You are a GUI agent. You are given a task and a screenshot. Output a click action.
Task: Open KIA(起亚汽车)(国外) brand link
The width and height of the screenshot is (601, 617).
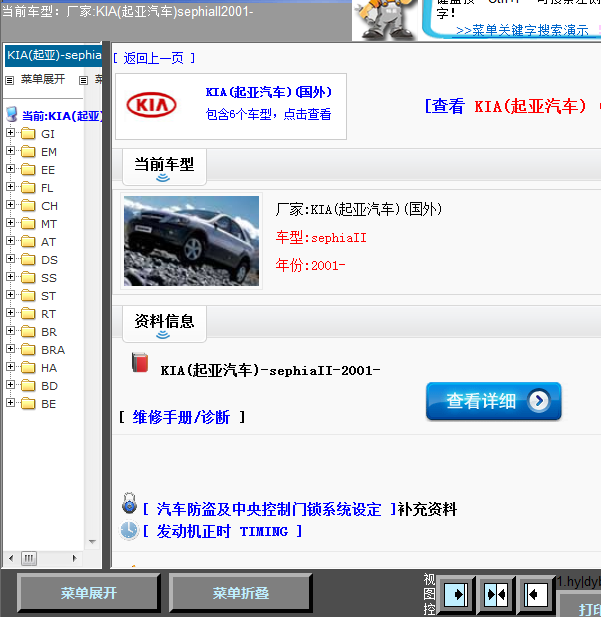pos(269,92)
